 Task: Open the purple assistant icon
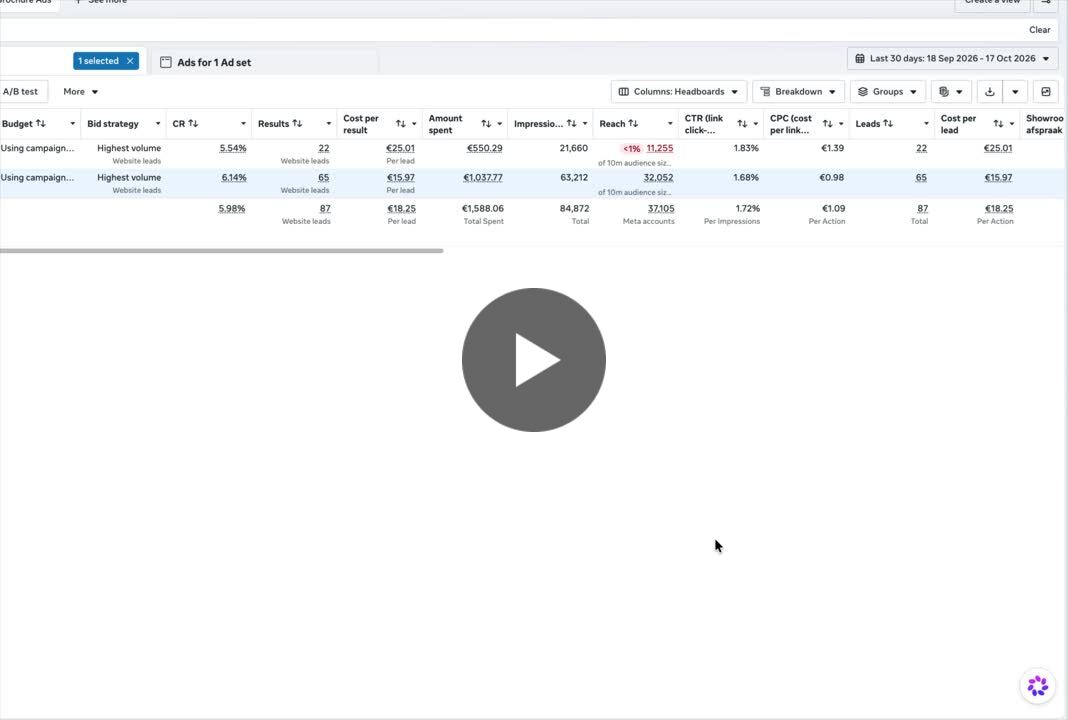1037,685
